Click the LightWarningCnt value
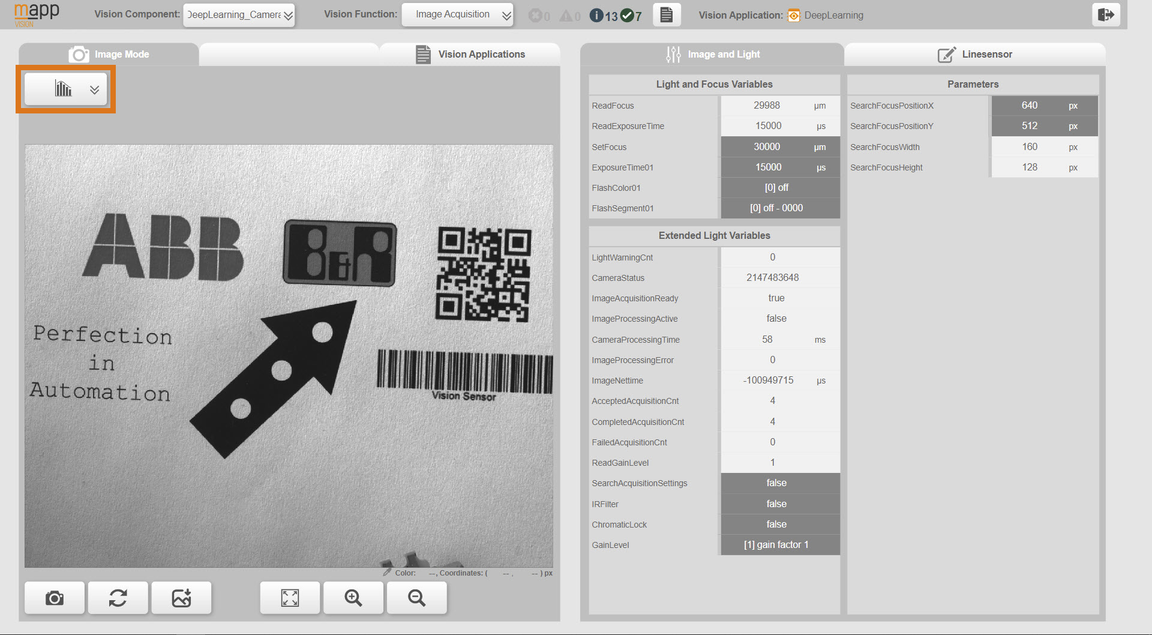Viewport: 1152px width, 635px height. [780, 257]
